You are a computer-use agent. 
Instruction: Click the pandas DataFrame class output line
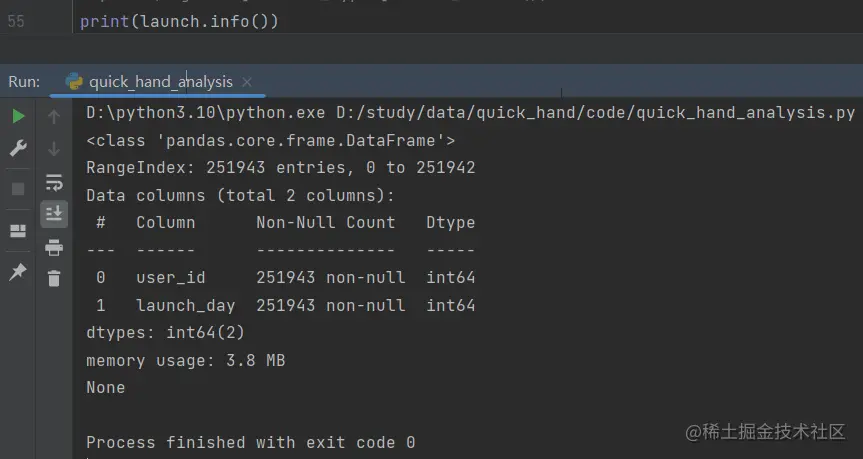point(271,140)
